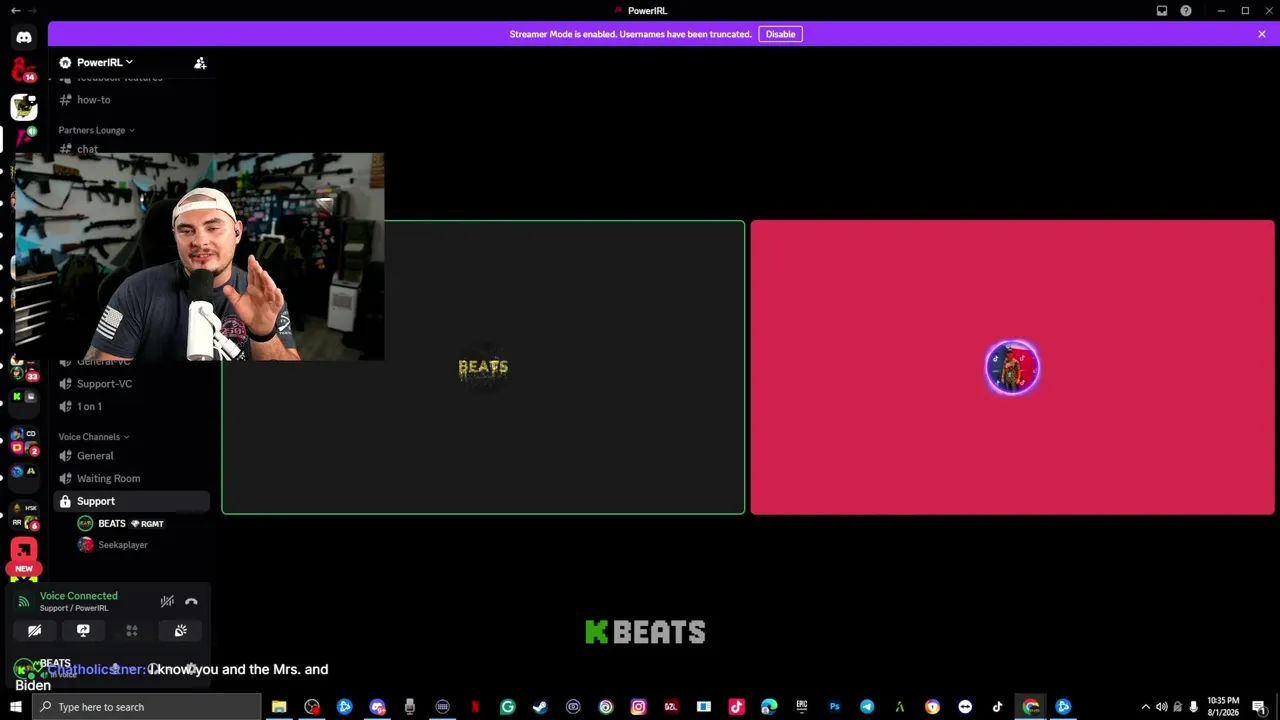This screenshot has height=720, width=1280.
Task: Open server icon with 14 badge
Action: [24, 70]
